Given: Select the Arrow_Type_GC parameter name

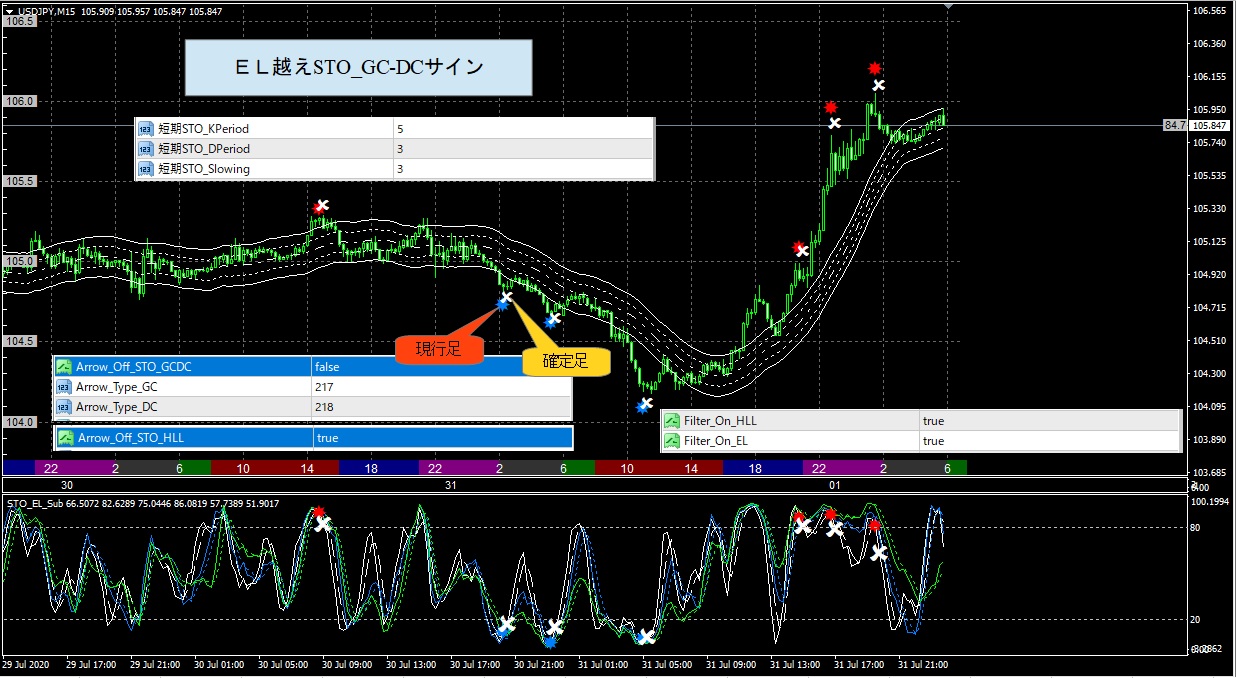Looking at the screenshot, I should [117, 387].
